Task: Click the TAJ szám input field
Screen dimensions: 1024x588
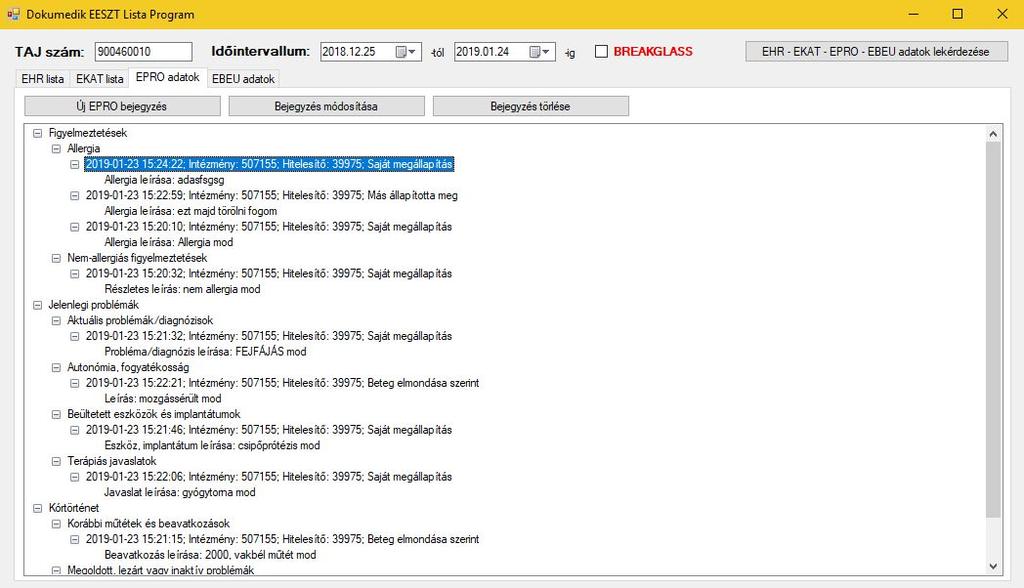Action: click(x=144, y=52)
